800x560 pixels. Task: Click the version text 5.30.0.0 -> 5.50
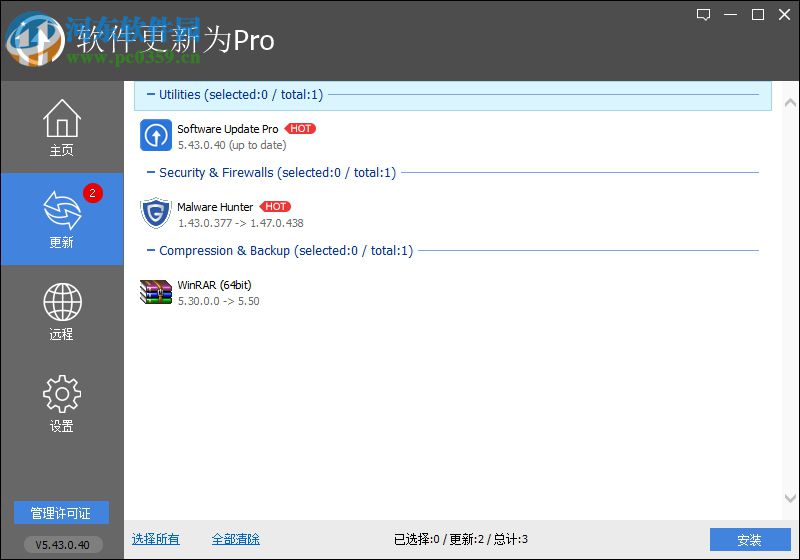point(218,301)
